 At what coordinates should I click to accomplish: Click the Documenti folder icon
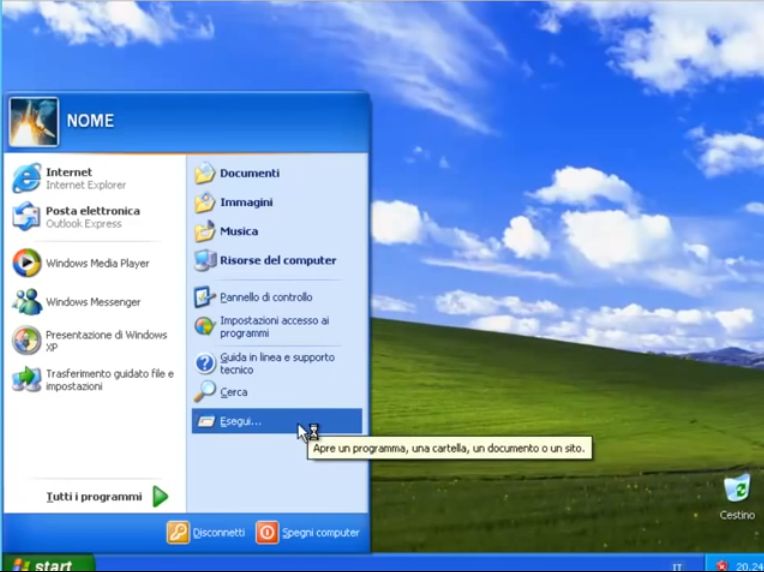pos(205,173)
